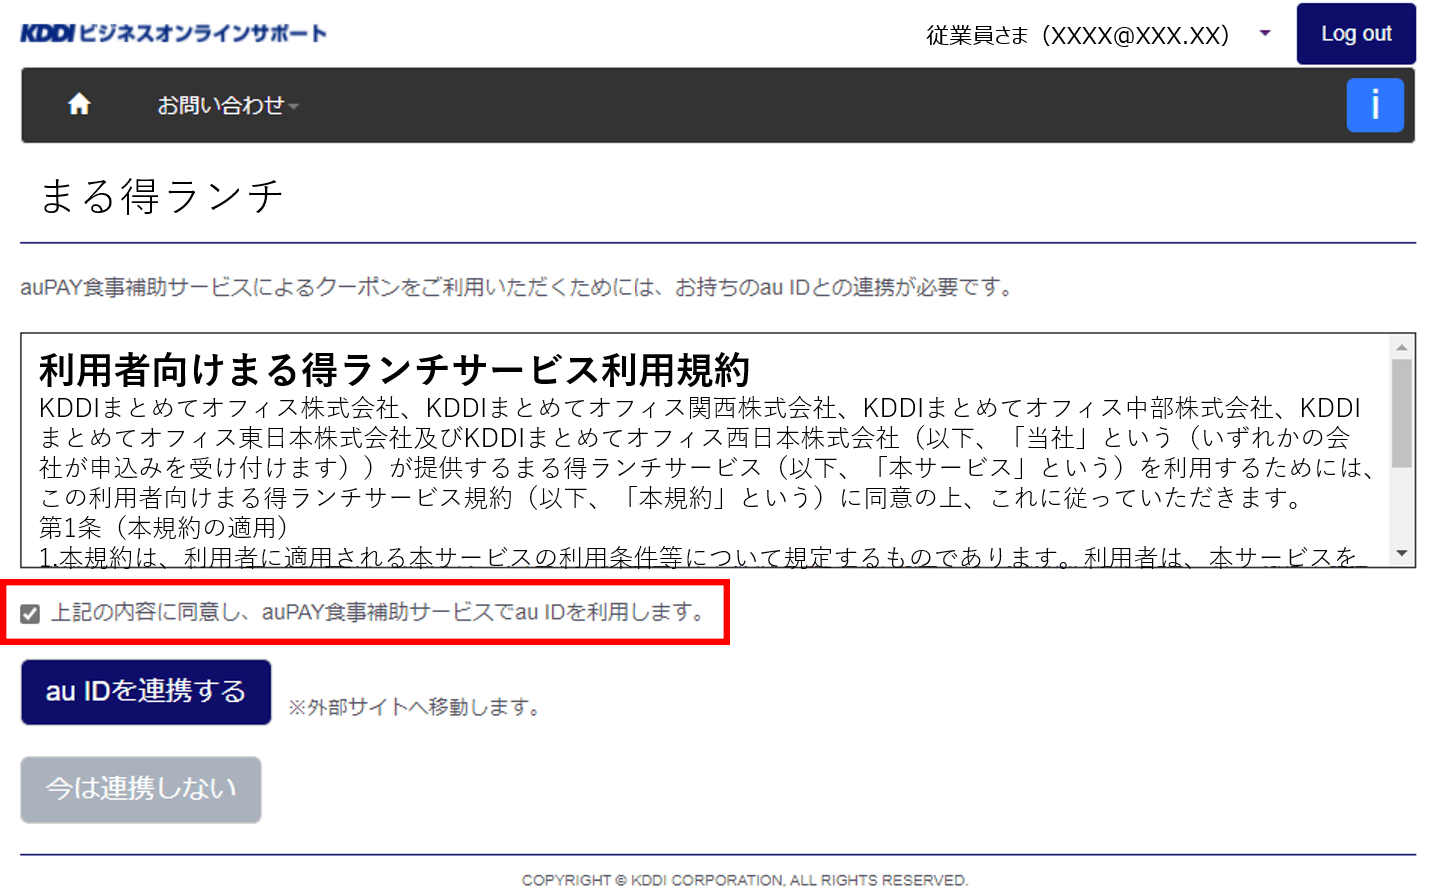
Task: Click the caret next to お問い合わせ
Action: [294, 106]
